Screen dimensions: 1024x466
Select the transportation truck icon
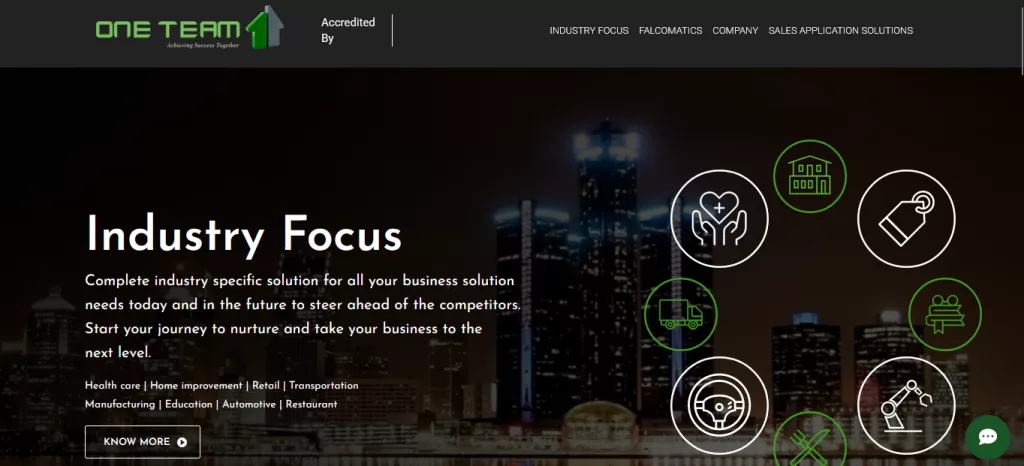pos(680,315)
